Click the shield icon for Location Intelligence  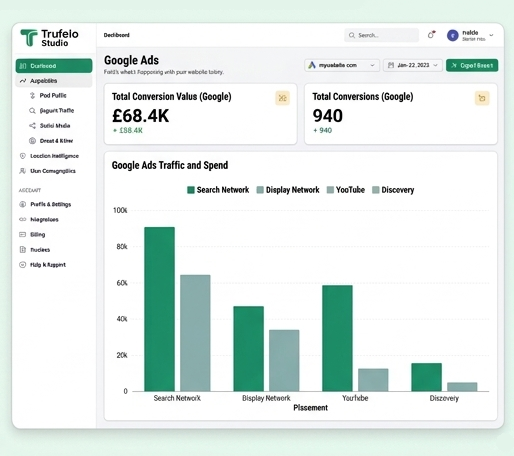(x=23, y=156)
